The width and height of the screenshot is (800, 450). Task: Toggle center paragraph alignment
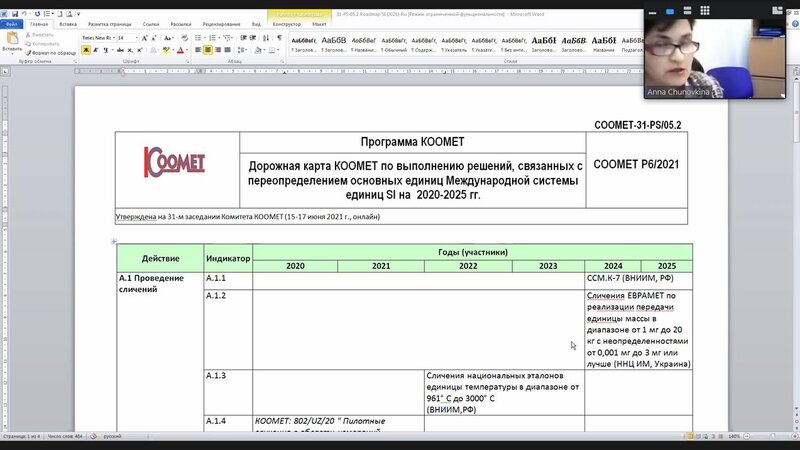(x=208, y=50)
